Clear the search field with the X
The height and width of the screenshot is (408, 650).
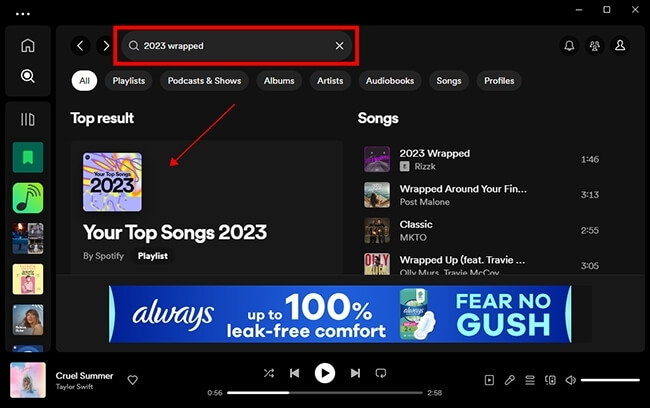pyautogui.click(x=340, y=46)
